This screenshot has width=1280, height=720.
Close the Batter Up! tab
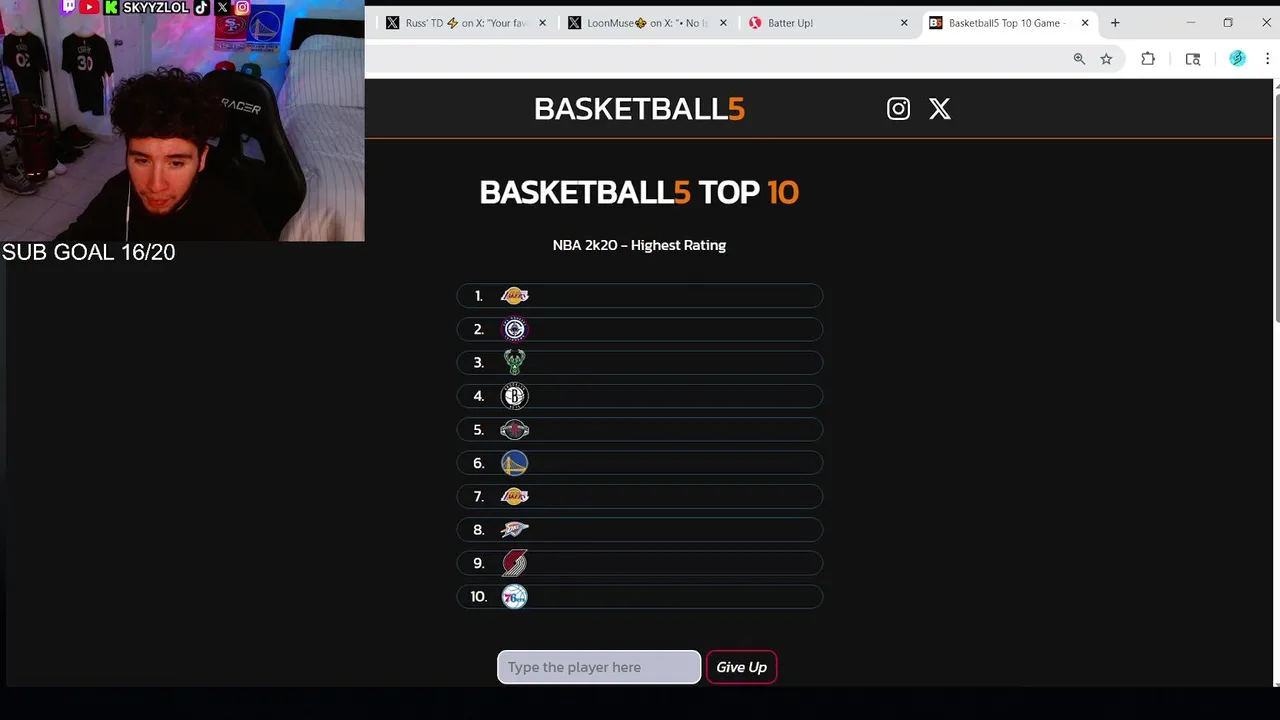(x=904, y=23)
